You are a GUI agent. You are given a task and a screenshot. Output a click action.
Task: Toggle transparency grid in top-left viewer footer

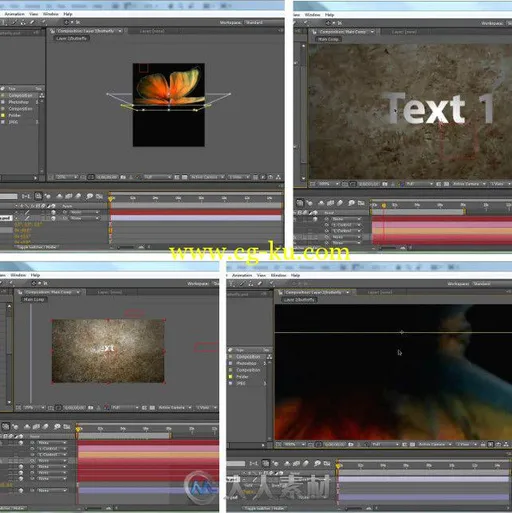[x=184, y=177]
